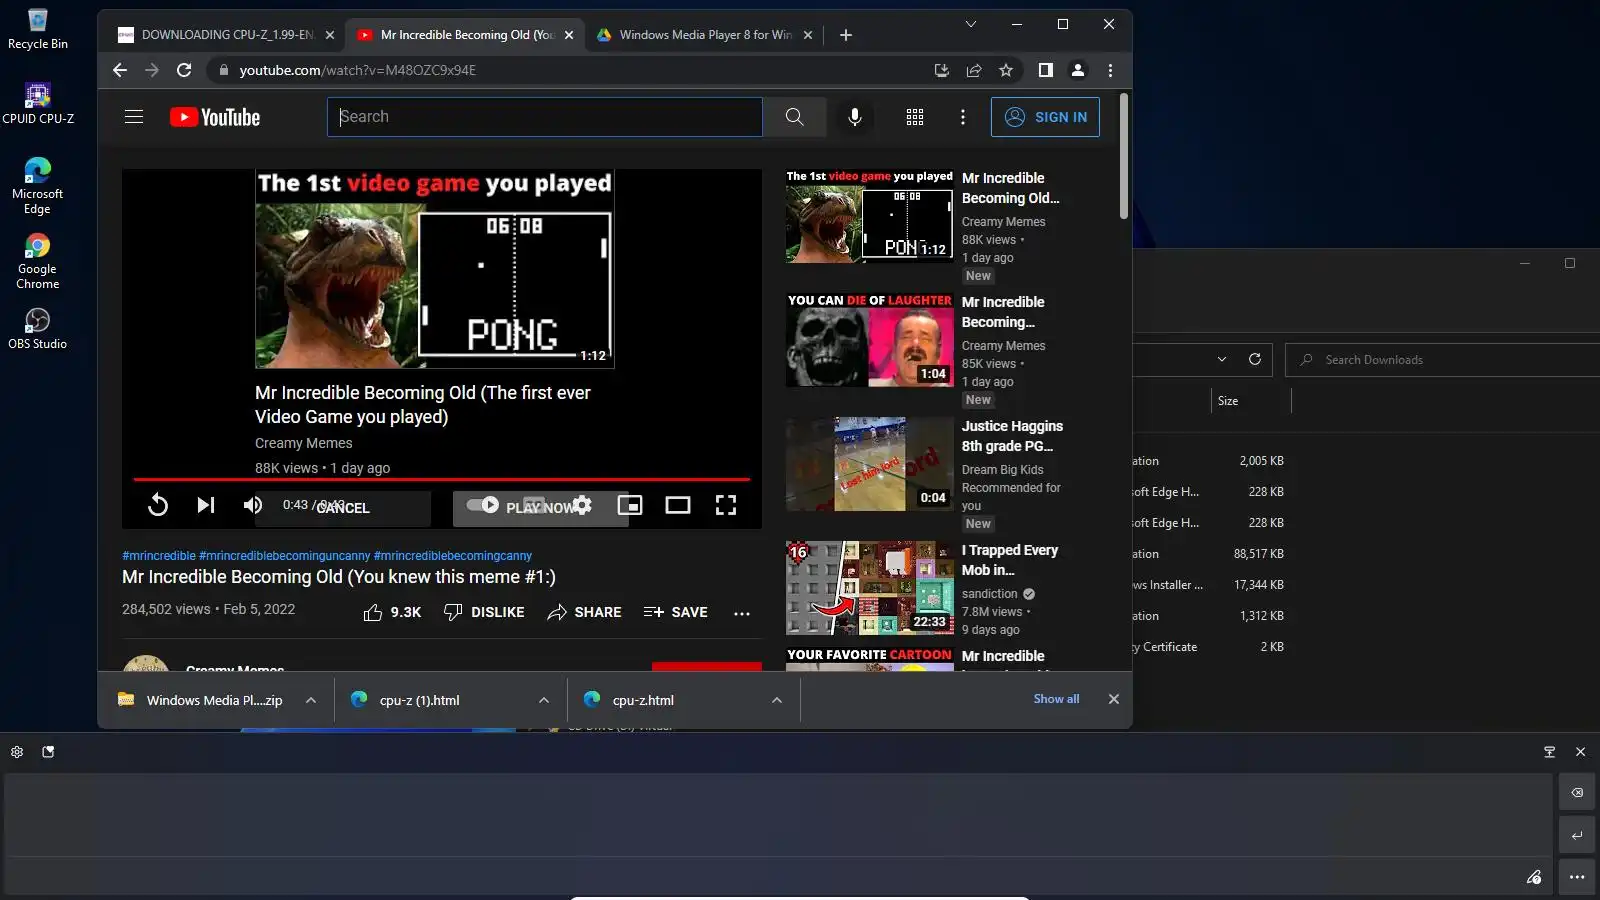Seek on the red video progress bar
The height and width of the screenshot is (900, 1600).
coord(442,480)
